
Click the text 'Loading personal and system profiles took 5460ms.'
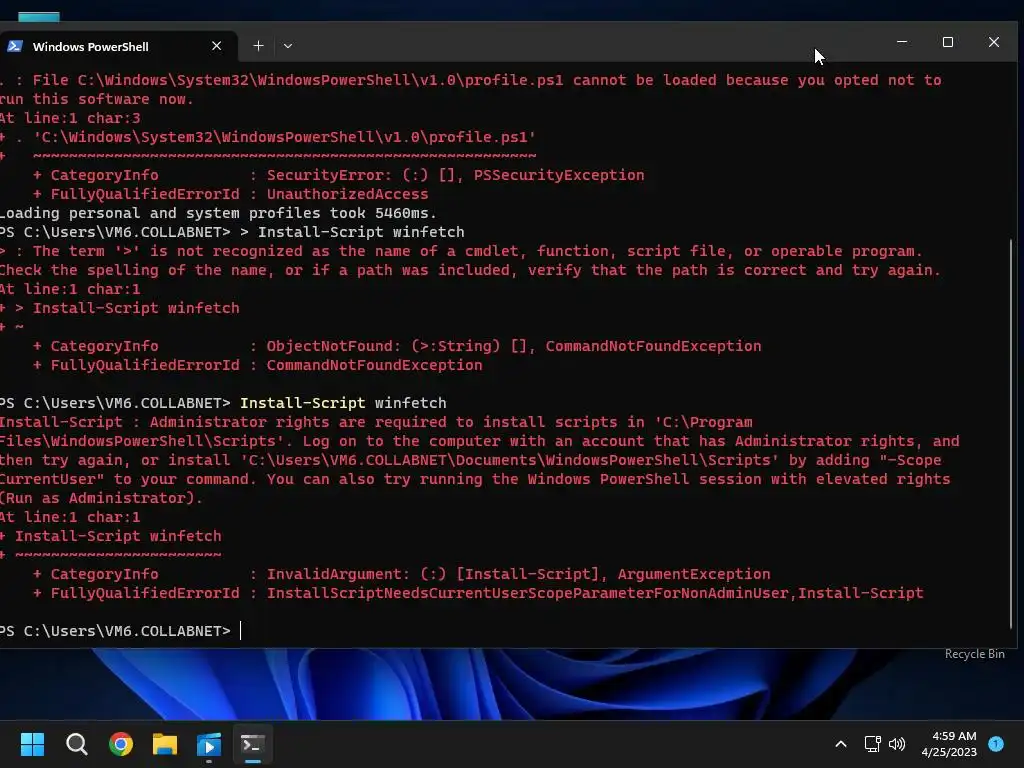tap(218, 213)
